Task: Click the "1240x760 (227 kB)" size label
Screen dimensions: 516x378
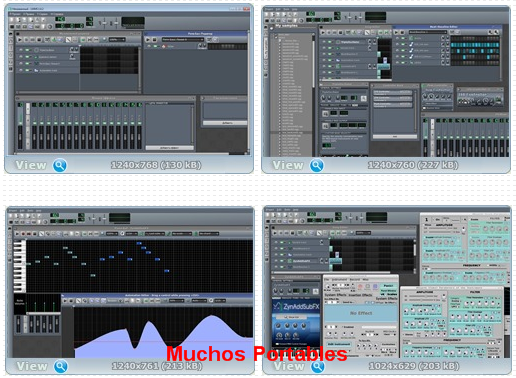Action: [x=413, y=165]
